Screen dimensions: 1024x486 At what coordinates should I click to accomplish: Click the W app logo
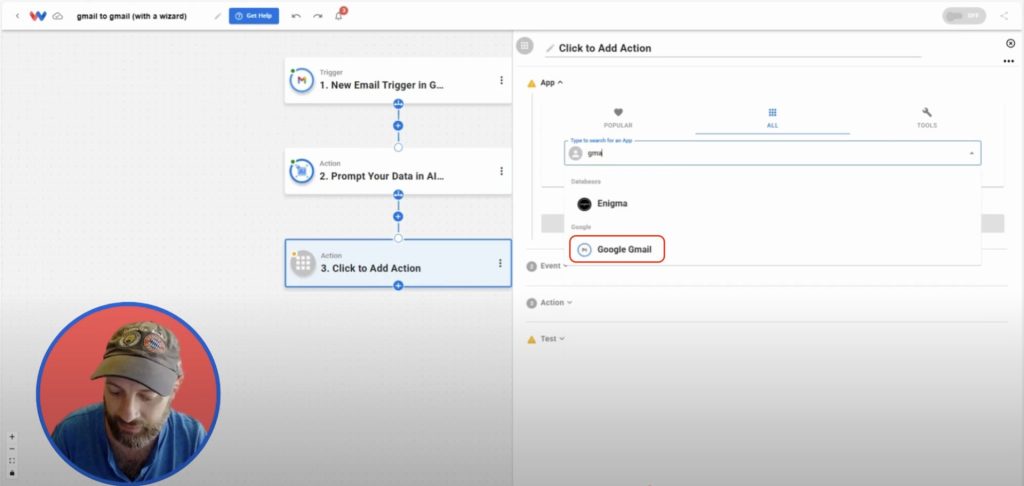pyautogui.click(x=38, y=16)
